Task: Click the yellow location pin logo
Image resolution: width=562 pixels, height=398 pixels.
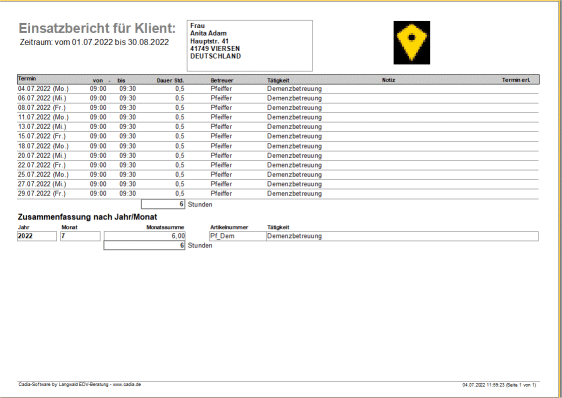Action: tap(411, 43)
